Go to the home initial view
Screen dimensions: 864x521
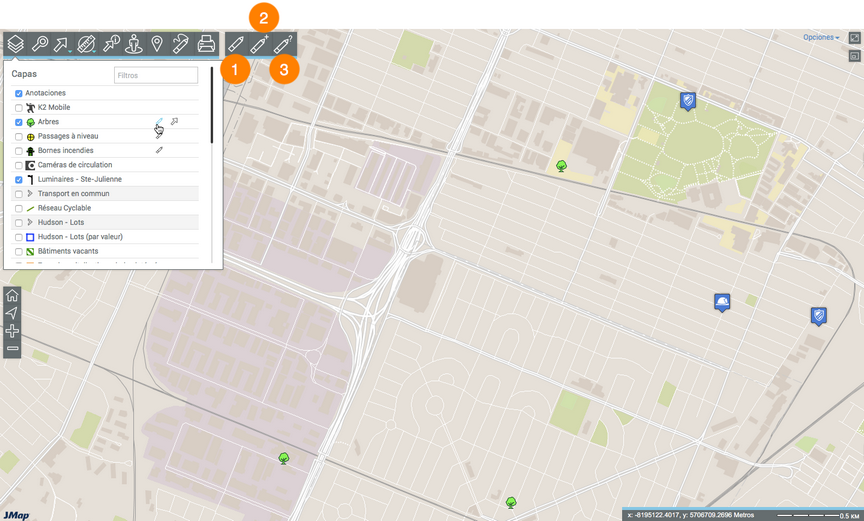pos(12,296)
